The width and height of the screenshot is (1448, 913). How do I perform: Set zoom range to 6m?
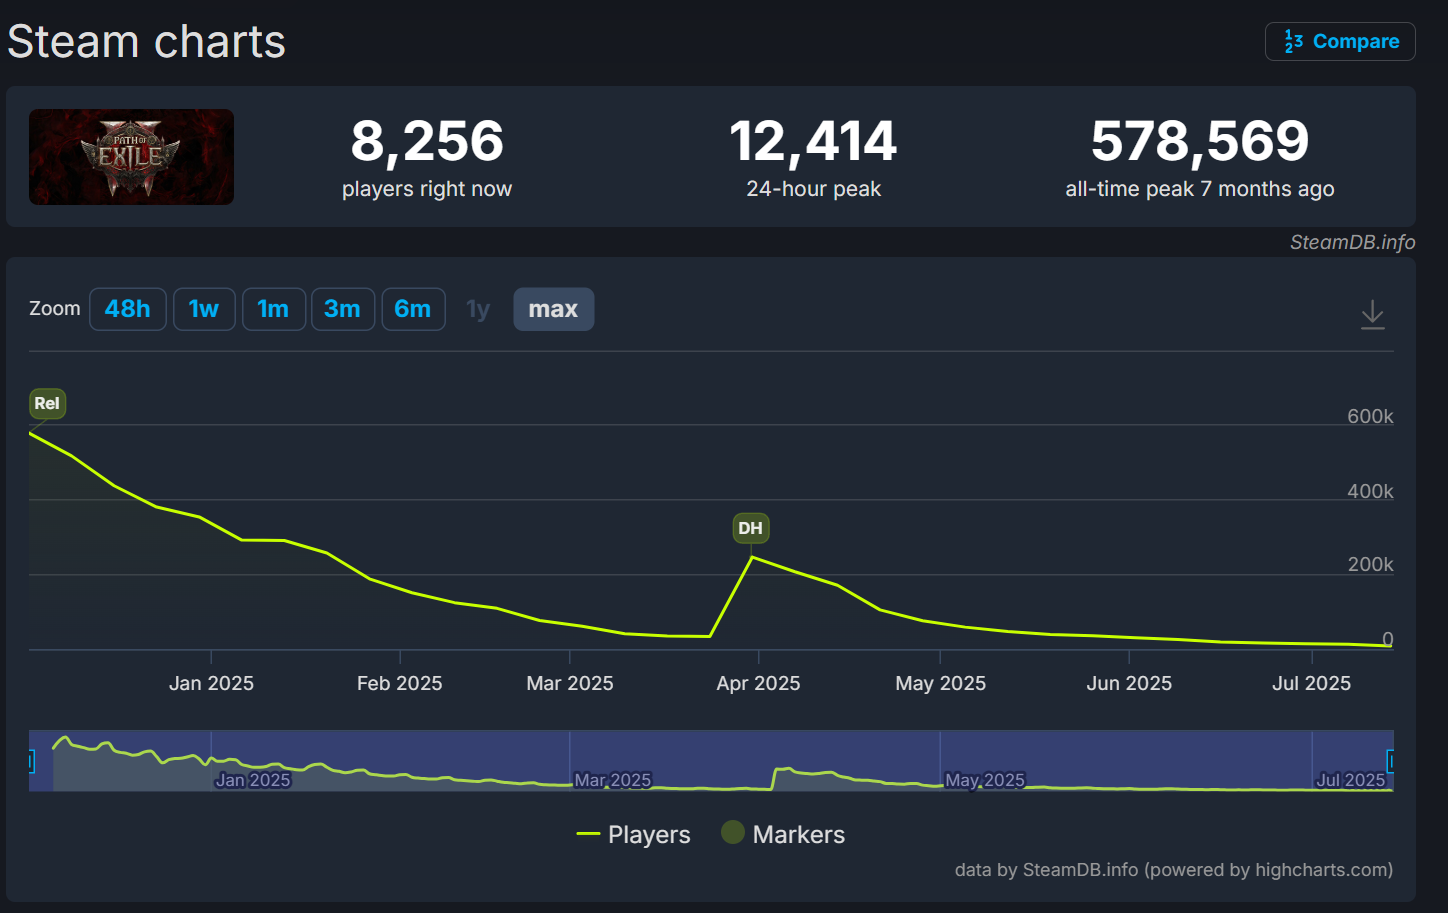413,309
